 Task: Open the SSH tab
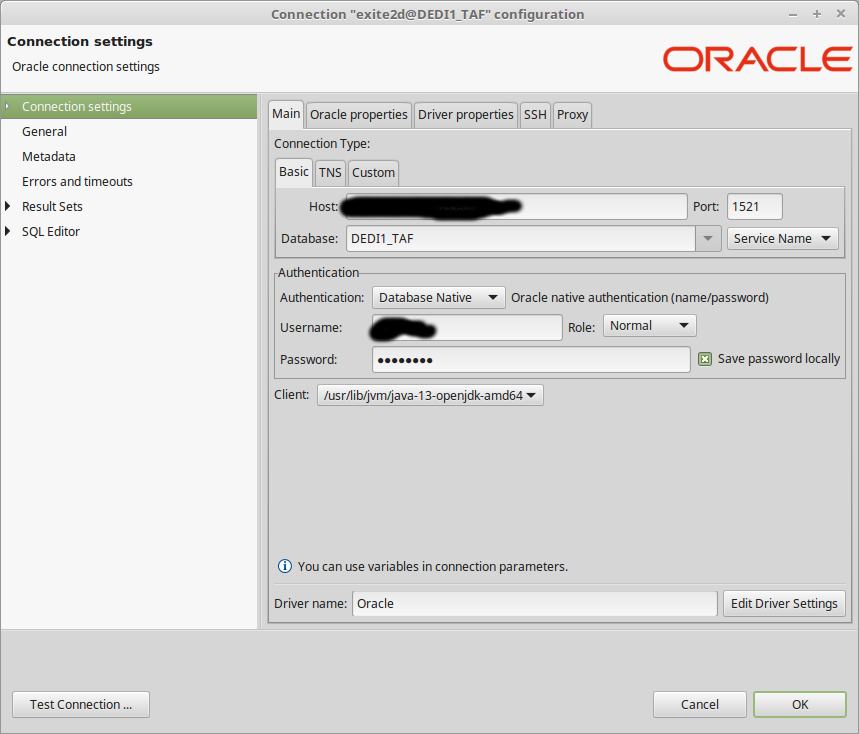point(534,114)
